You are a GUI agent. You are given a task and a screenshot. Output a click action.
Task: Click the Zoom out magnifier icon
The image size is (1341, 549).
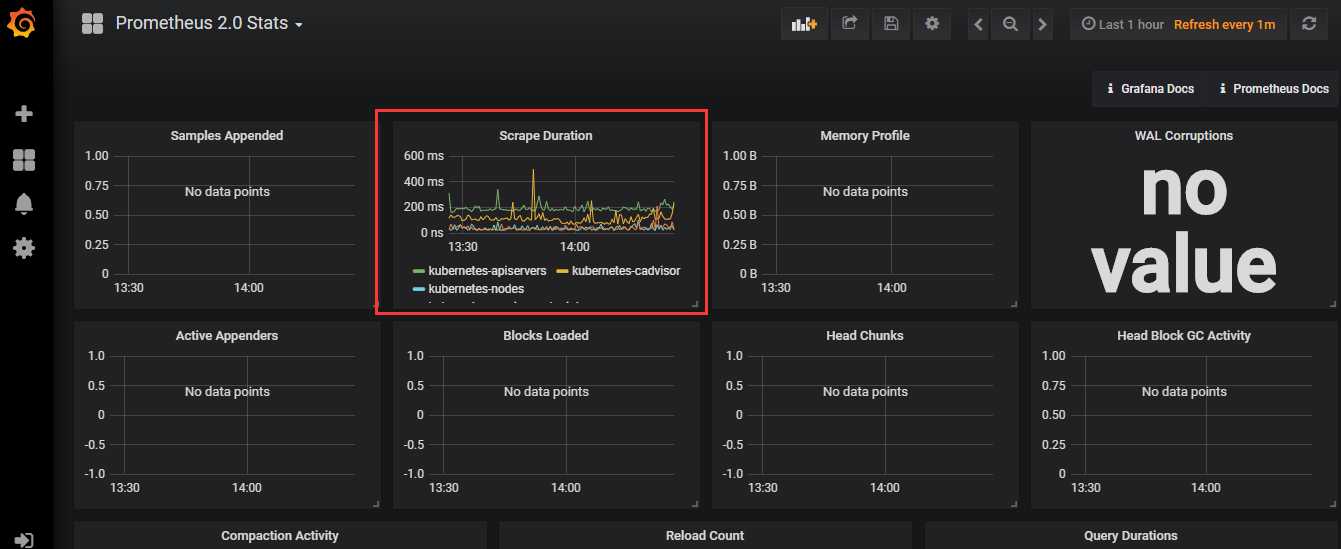(x=1010, y=24)
